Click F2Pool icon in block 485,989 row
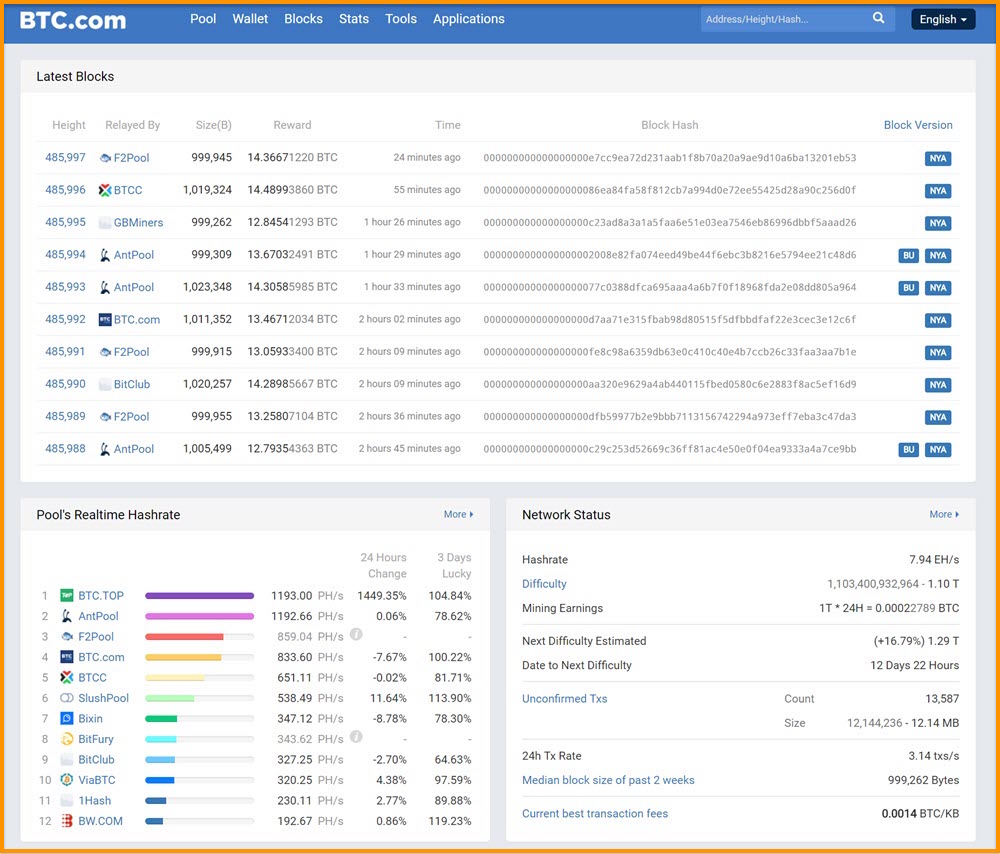The width and height of the screenshot is (1000, 854). click(x=105, y=417)
